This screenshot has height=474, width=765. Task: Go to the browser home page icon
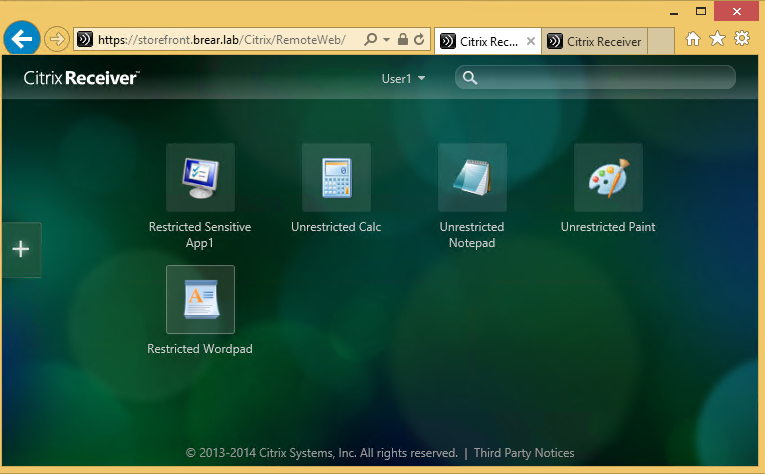[693, 39]
